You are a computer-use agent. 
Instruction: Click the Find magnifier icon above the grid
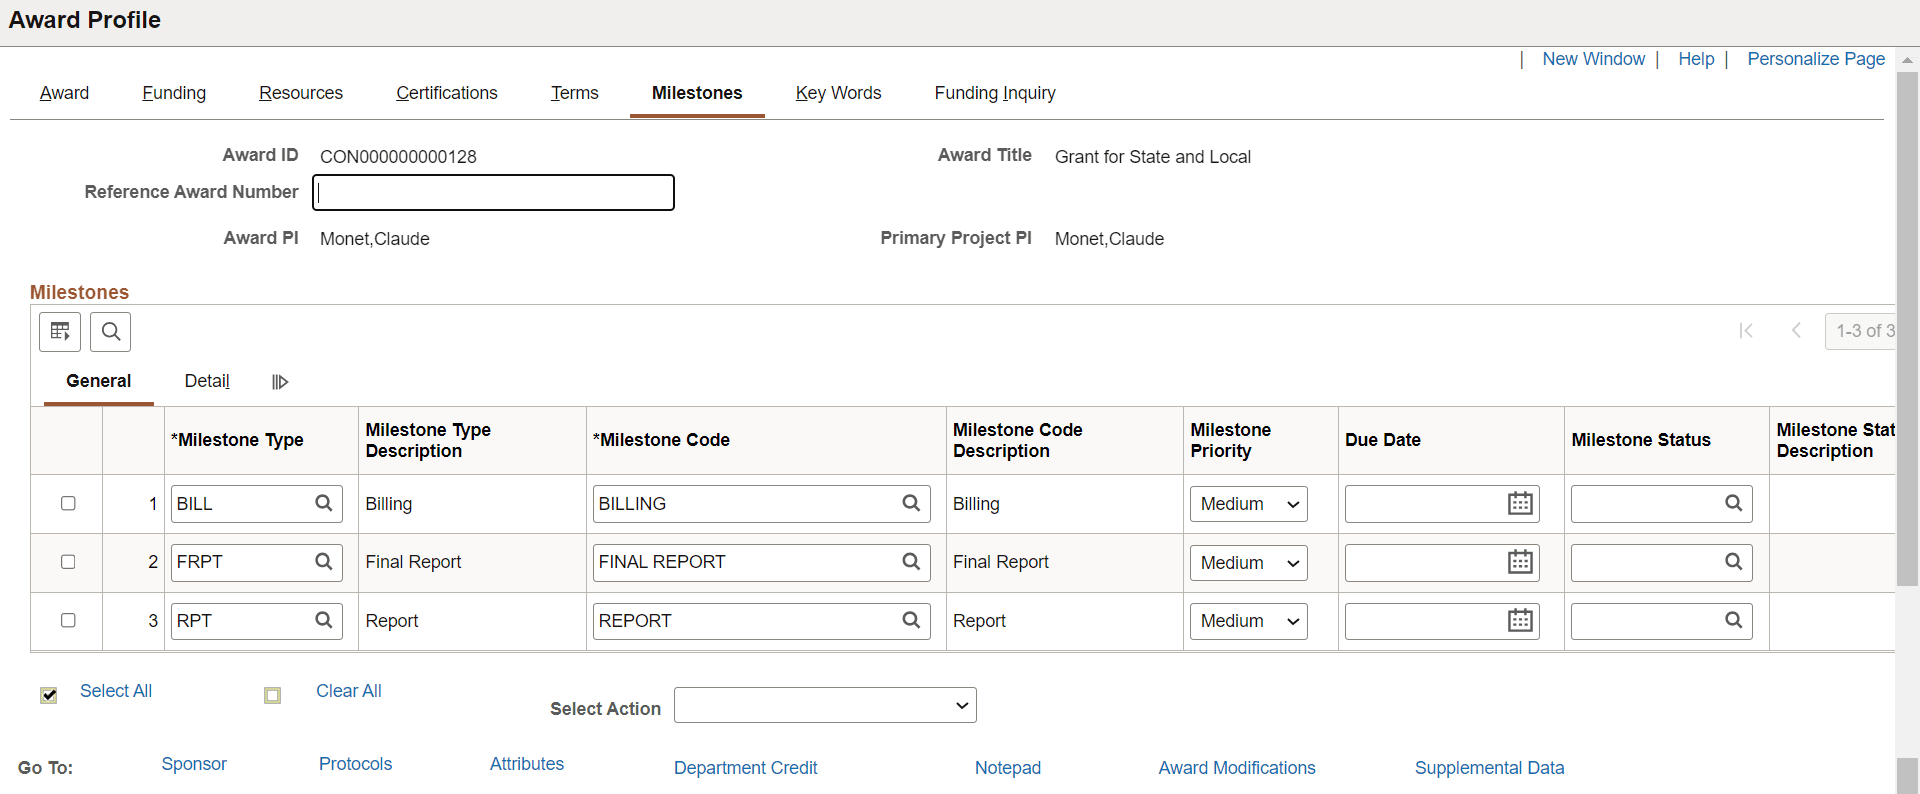click(111, 331)
